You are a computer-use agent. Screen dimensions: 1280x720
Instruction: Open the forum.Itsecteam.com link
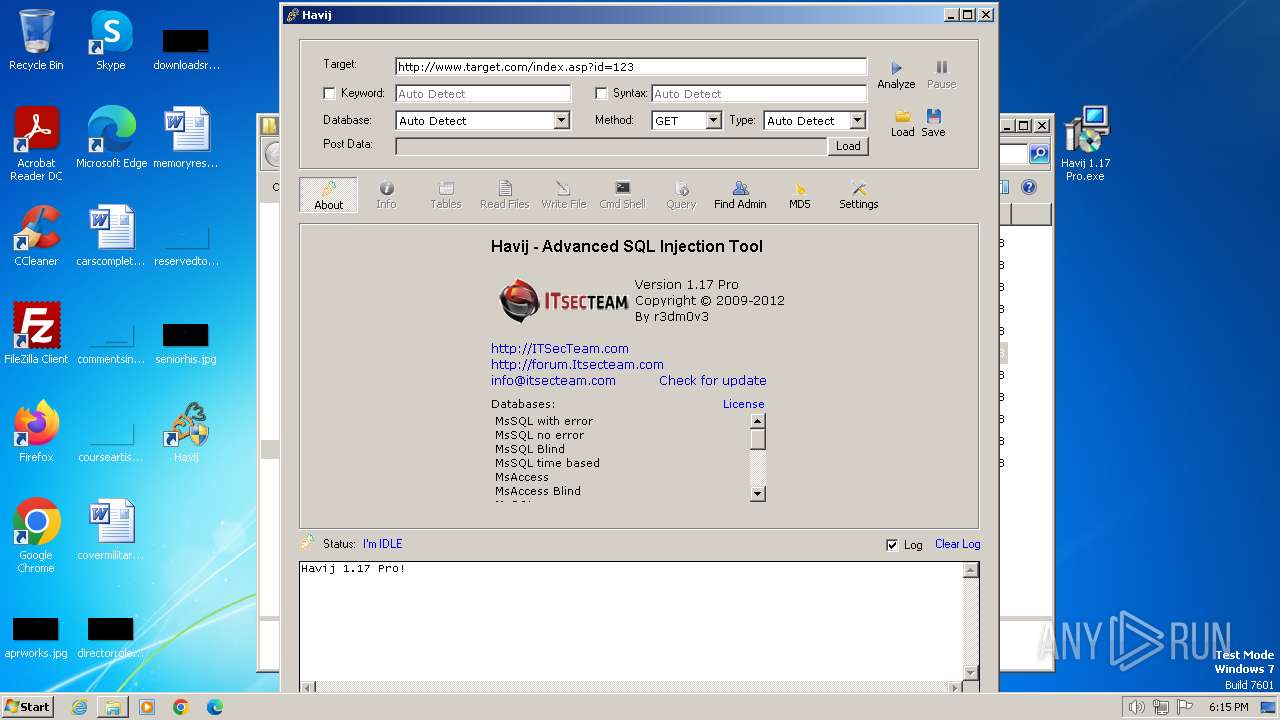click(x=577, y=364)
